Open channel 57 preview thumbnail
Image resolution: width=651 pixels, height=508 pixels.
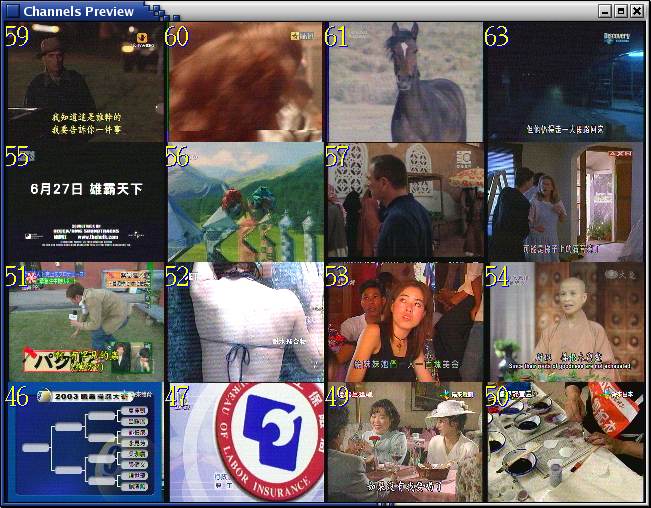[x=404, y=202]
